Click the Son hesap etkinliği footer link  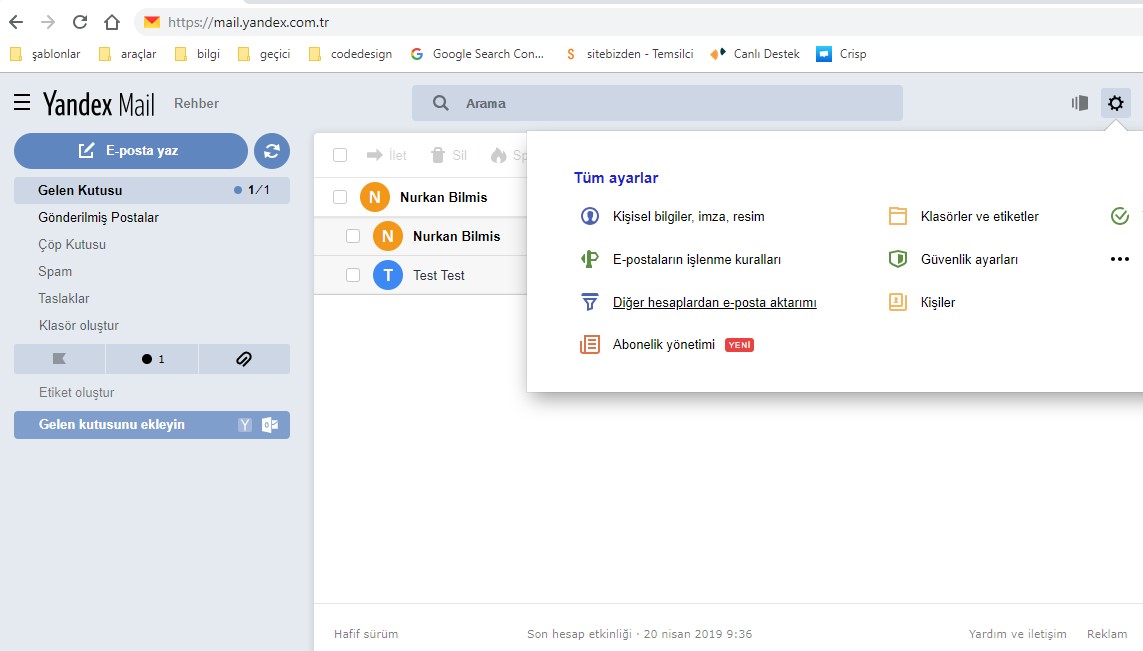pos(639,634)
